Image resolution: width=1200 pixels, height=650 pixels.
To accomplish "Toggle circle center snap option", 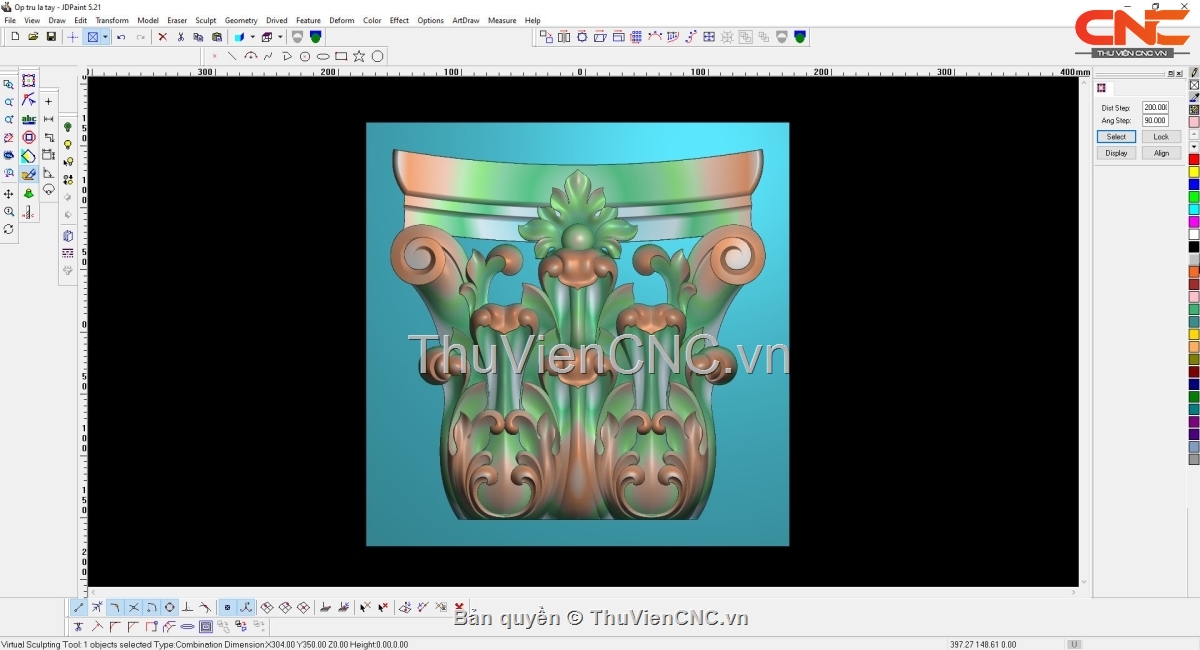I will pyautogui.click(x=169, y=607).
